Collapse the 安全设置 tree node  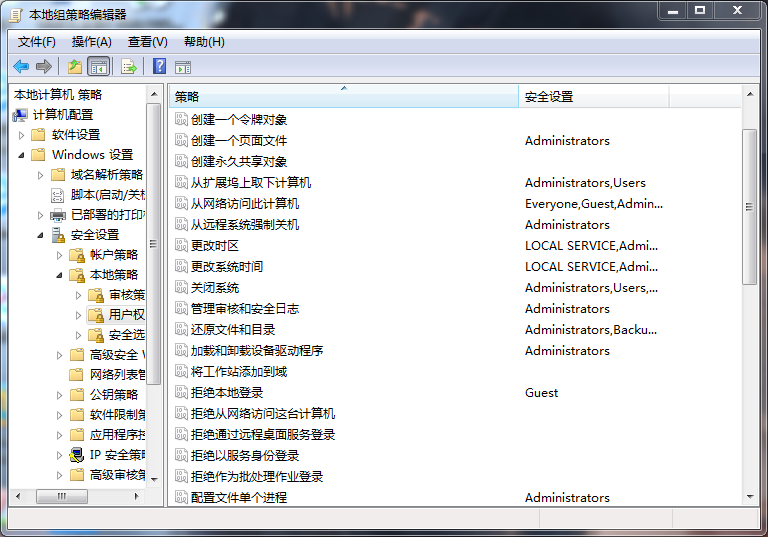click(x=40, y=235)
